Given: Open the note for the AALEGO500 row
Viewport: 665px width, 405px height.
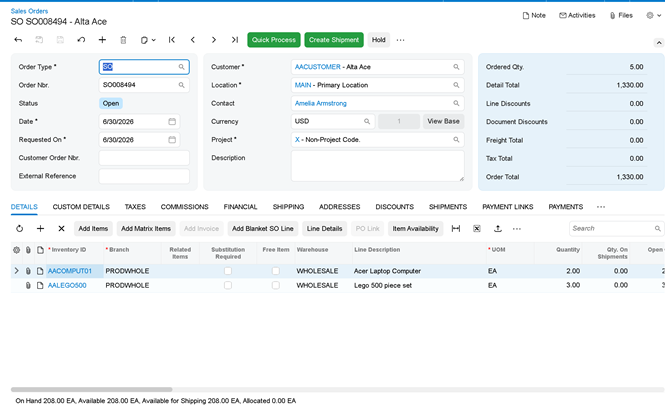Looking at the screenshot, I should (40, 285).
